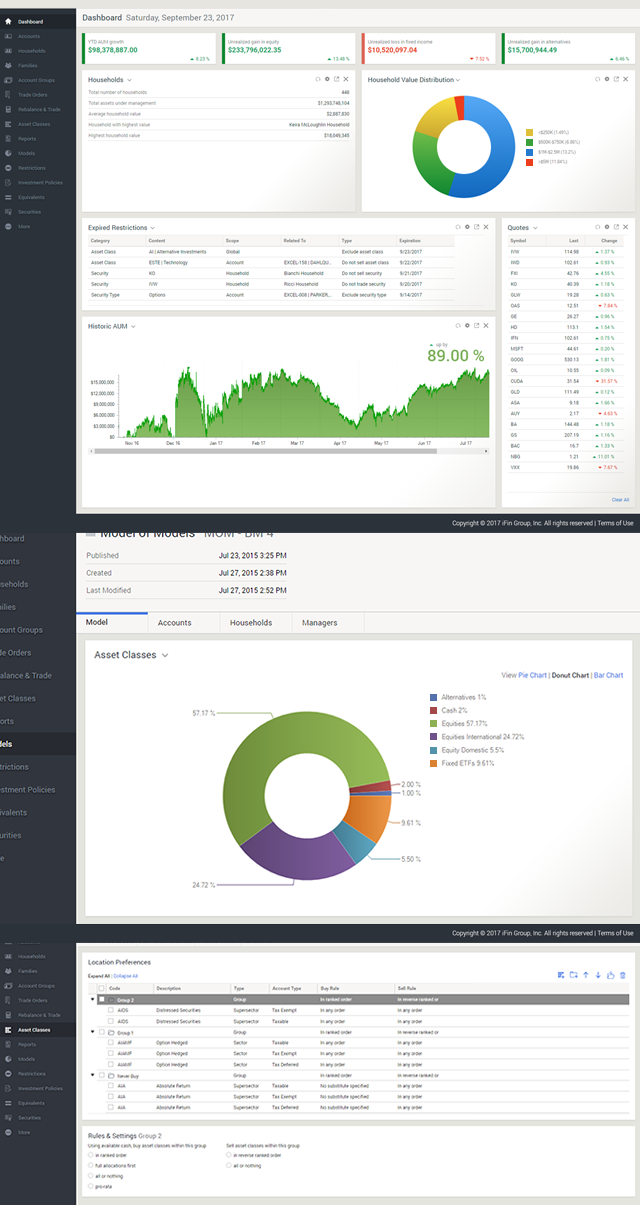Collapse the Never Buy tree row
This screenshot has width=640, height=1205.
(x=92, y=1077)
